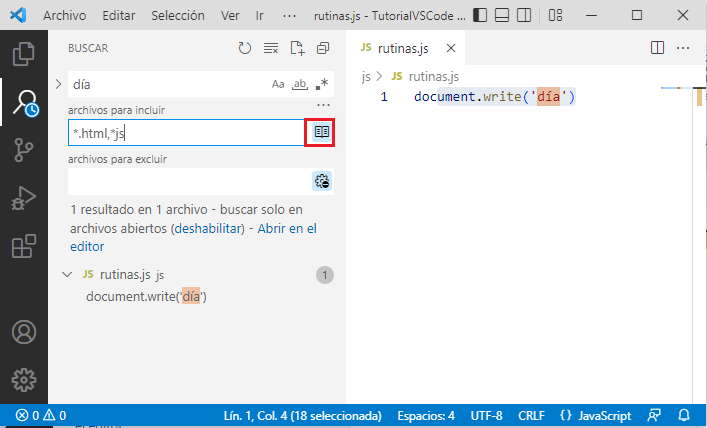Change end of line CRLF setting
Screen dimensions: 707x428
pyautogui.click(x=531, y=415)
